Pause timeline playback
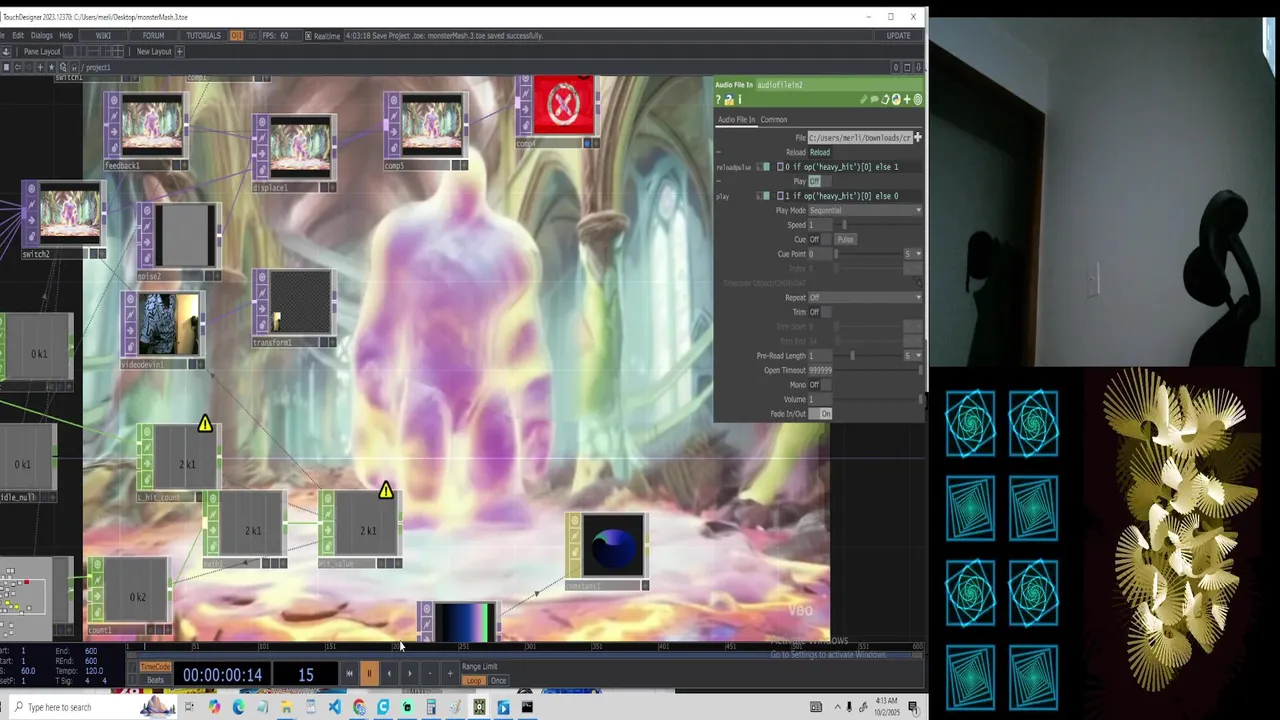 point(369,673)
